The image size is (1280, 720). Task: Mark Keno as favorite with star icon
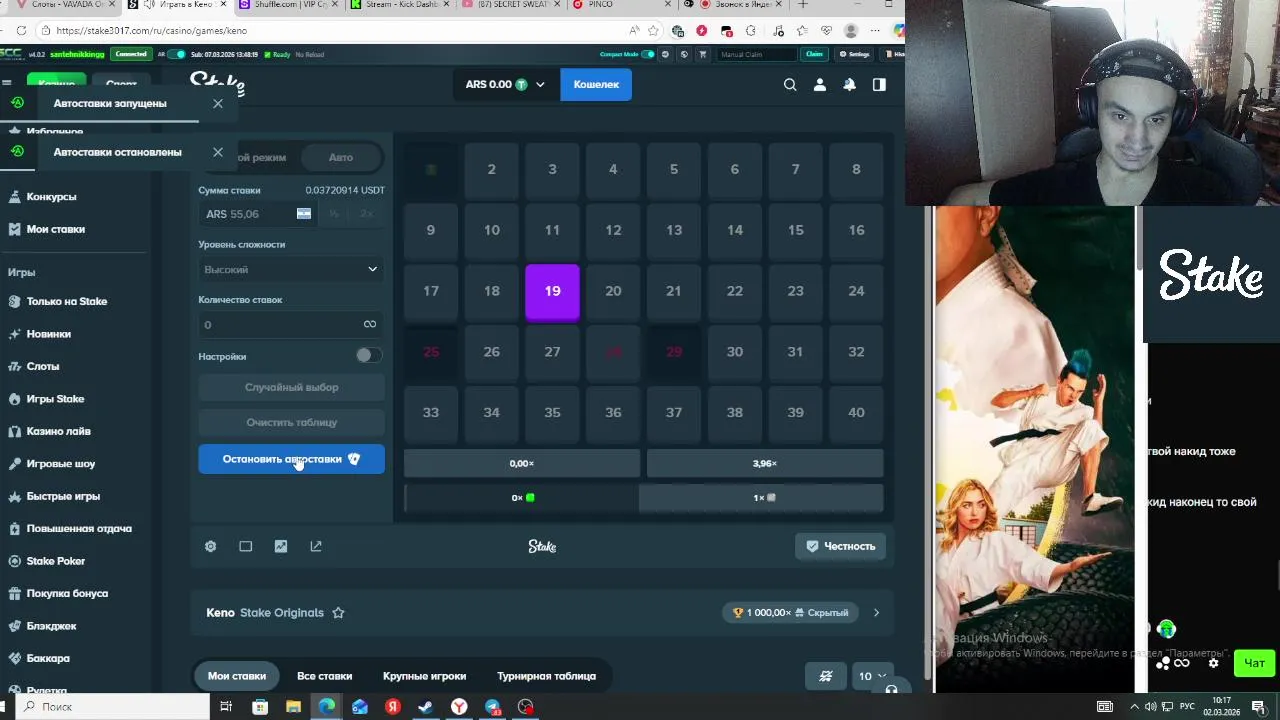338,613
